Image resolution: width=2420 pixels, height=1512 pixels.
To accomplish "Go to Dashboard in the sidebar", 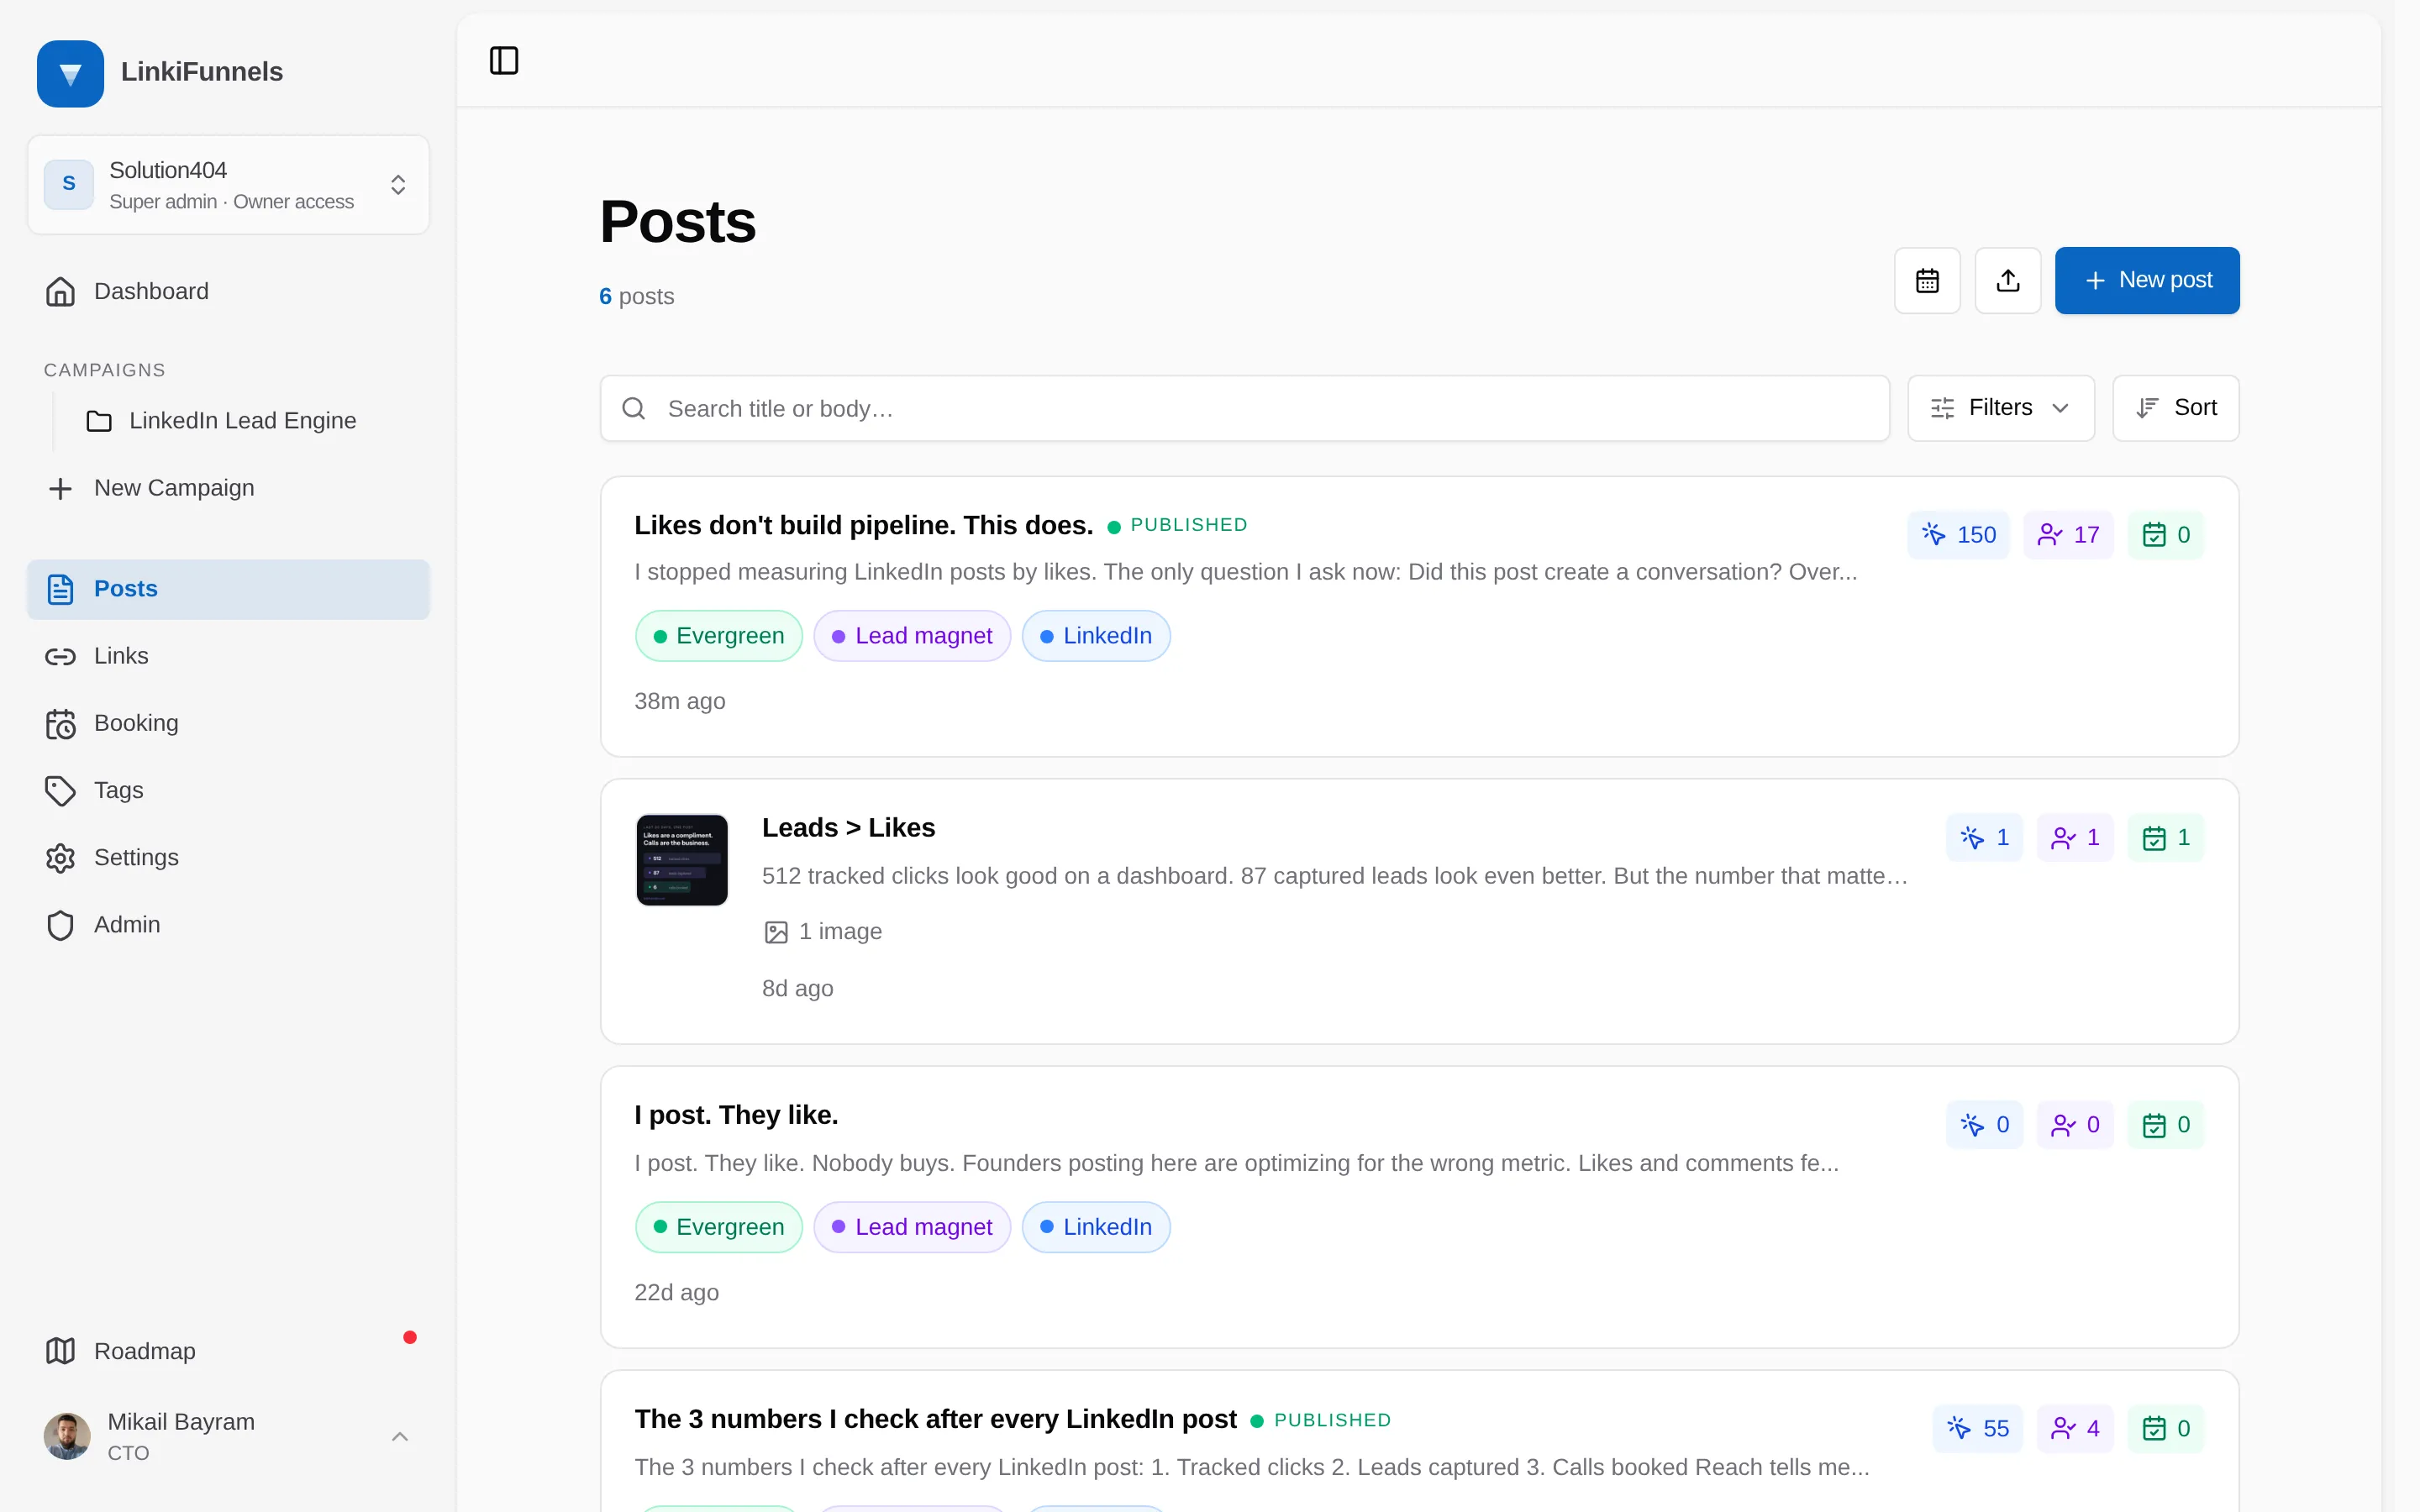I will point(229,291).
